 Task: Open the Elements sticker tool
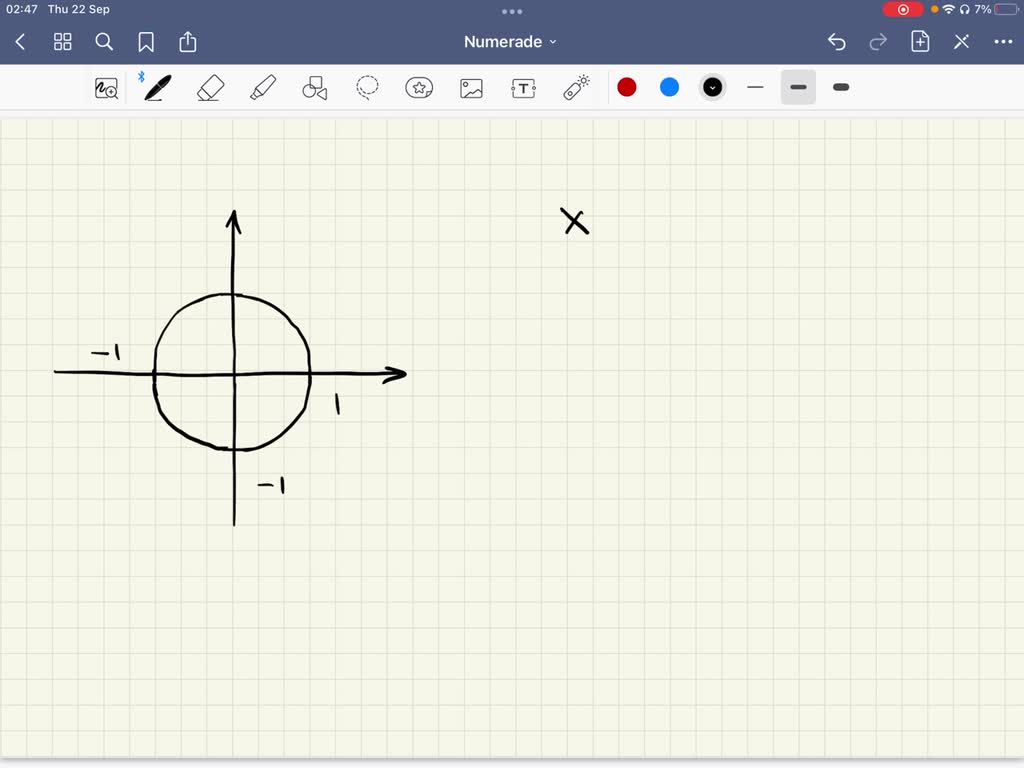[x=419, y=87]
